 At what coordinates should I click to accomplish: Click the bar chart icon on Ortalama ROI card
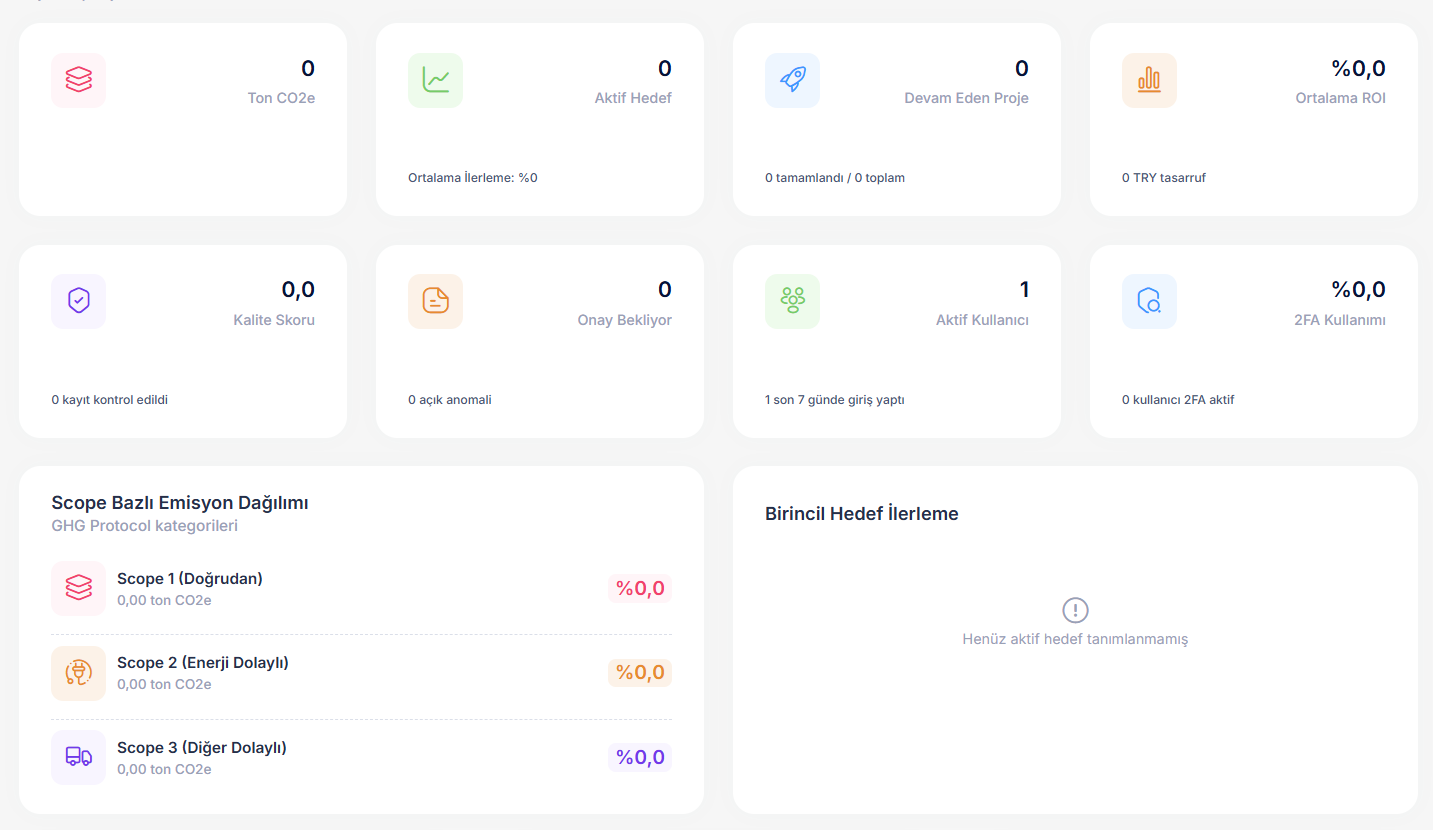pos(1149,80)
